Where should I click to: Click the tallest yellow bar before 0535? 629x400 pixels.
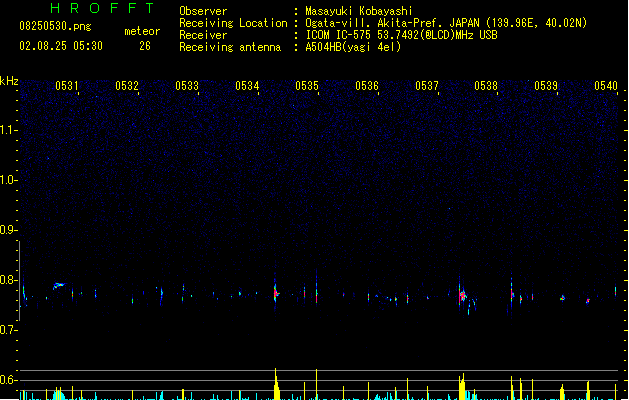tap(276, 384)
